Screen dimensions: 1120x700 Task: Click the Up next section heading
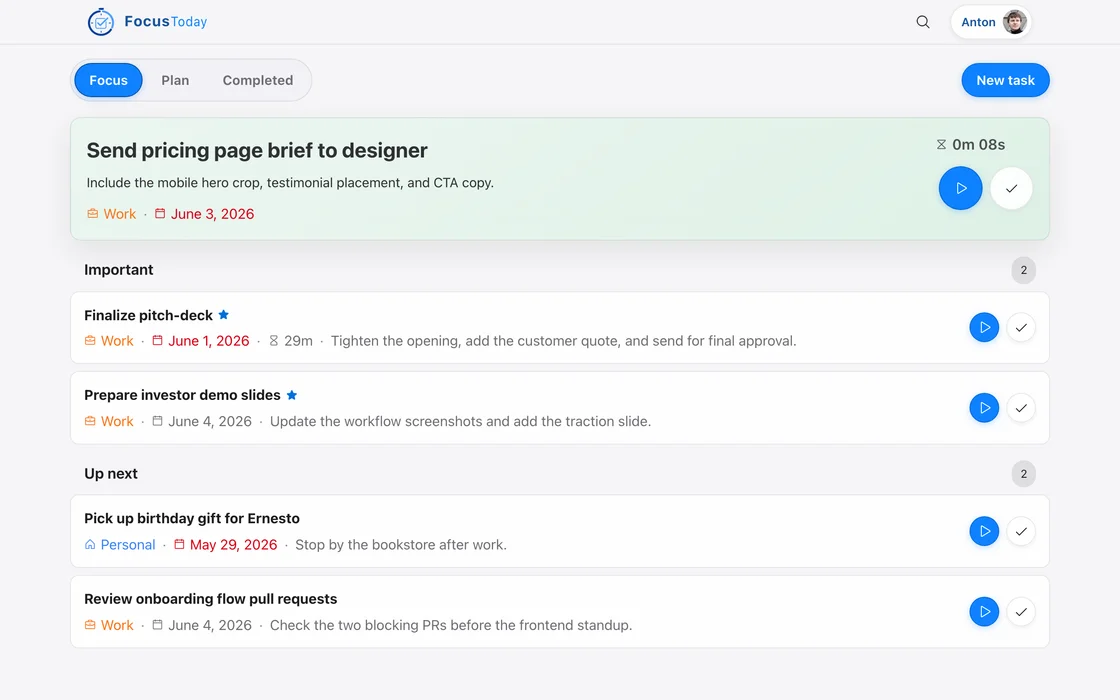pos(111,474)
